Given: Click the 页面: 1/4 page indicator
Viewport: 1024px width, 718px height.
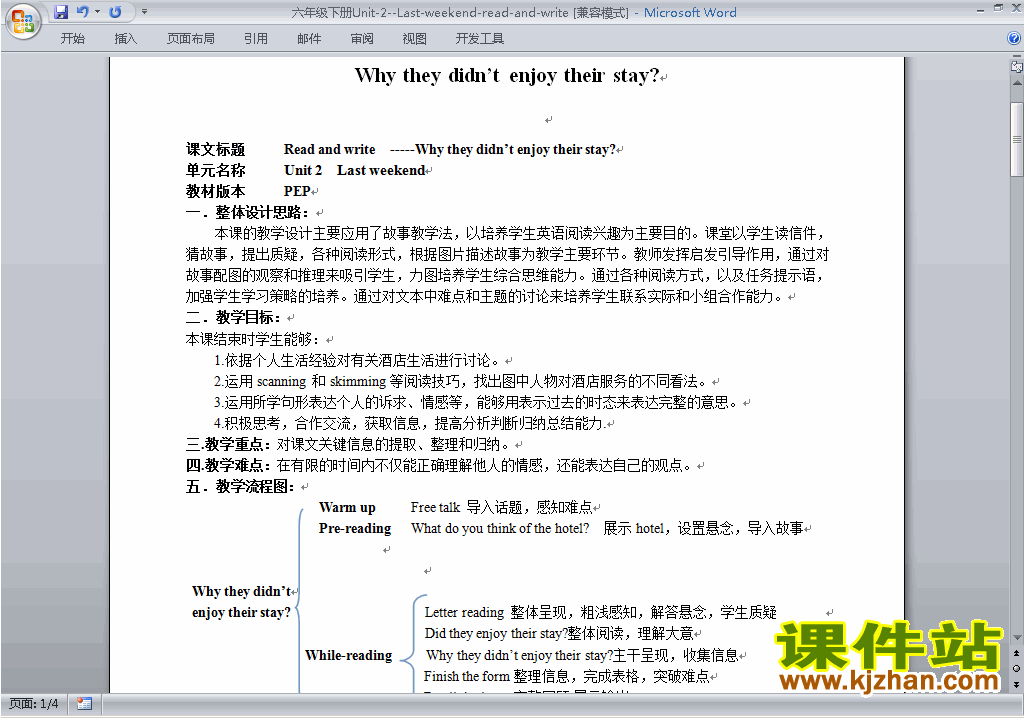Looking at the screenshot, I should point(33,704).
